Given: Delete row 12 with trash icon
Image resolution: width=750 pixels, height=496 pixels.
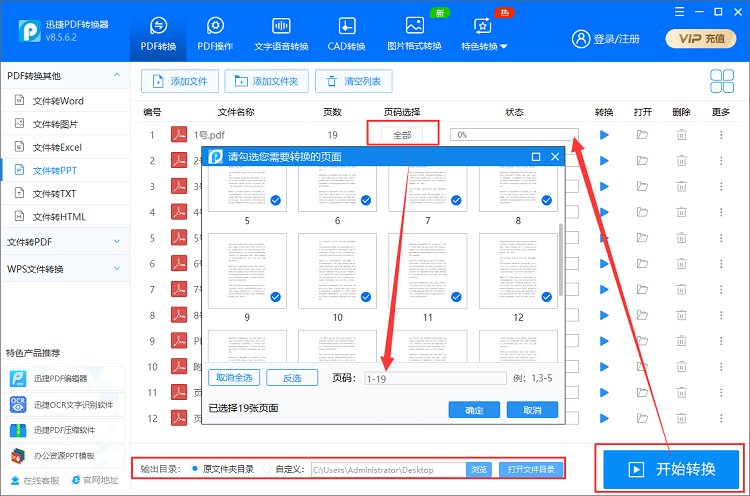Looking at the screenshot, I should tap(681, 418).
